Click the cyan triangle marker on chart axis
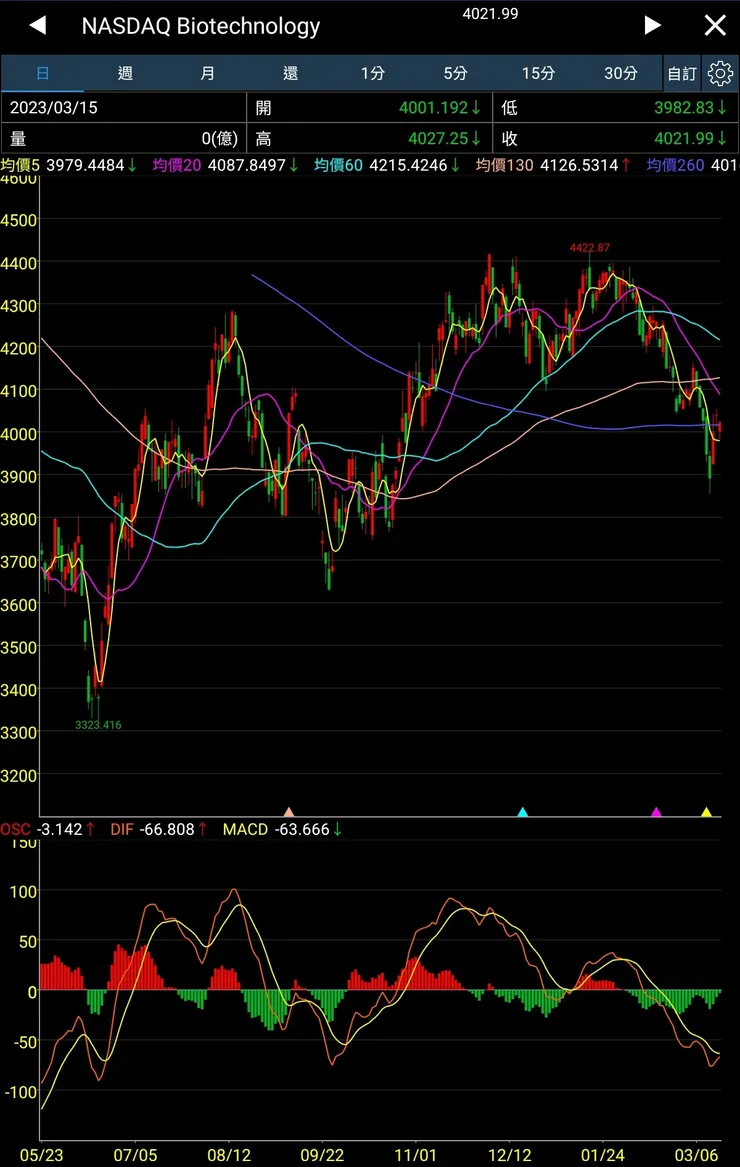 tap(522, 811)
